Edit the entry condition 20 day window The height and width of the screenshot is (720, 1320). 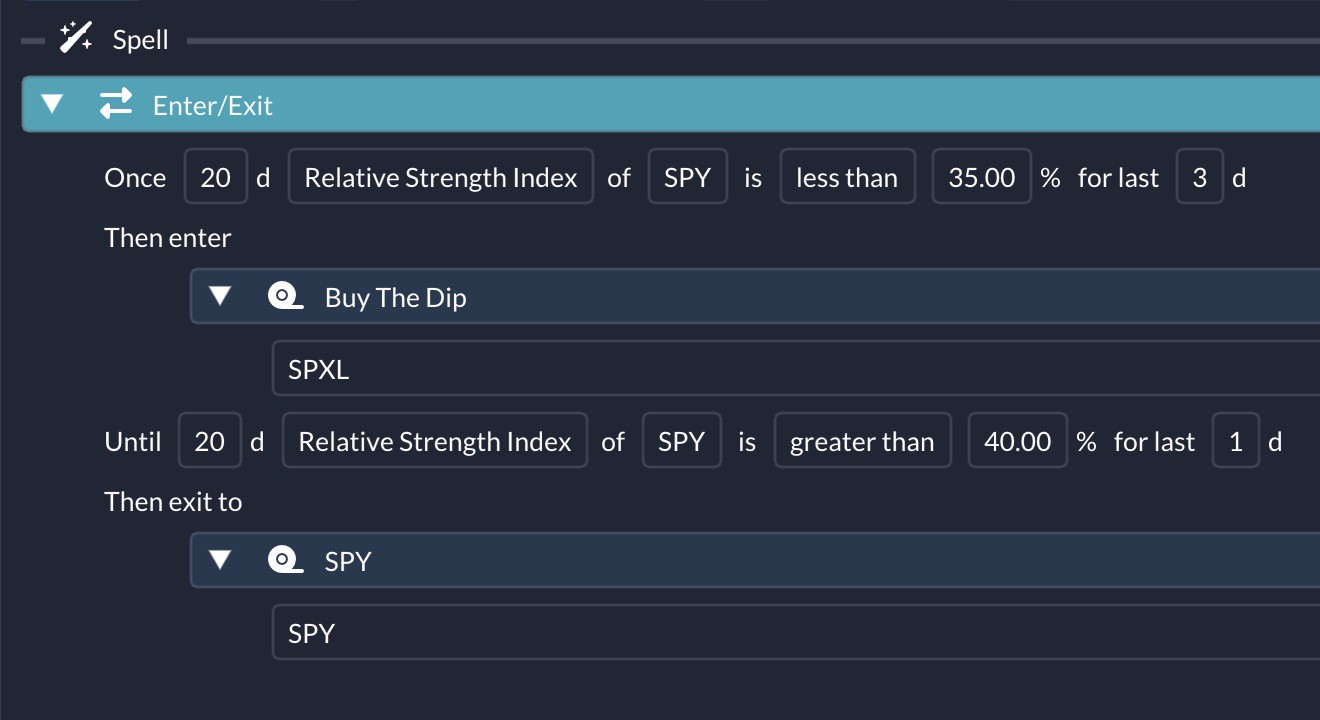215,177
